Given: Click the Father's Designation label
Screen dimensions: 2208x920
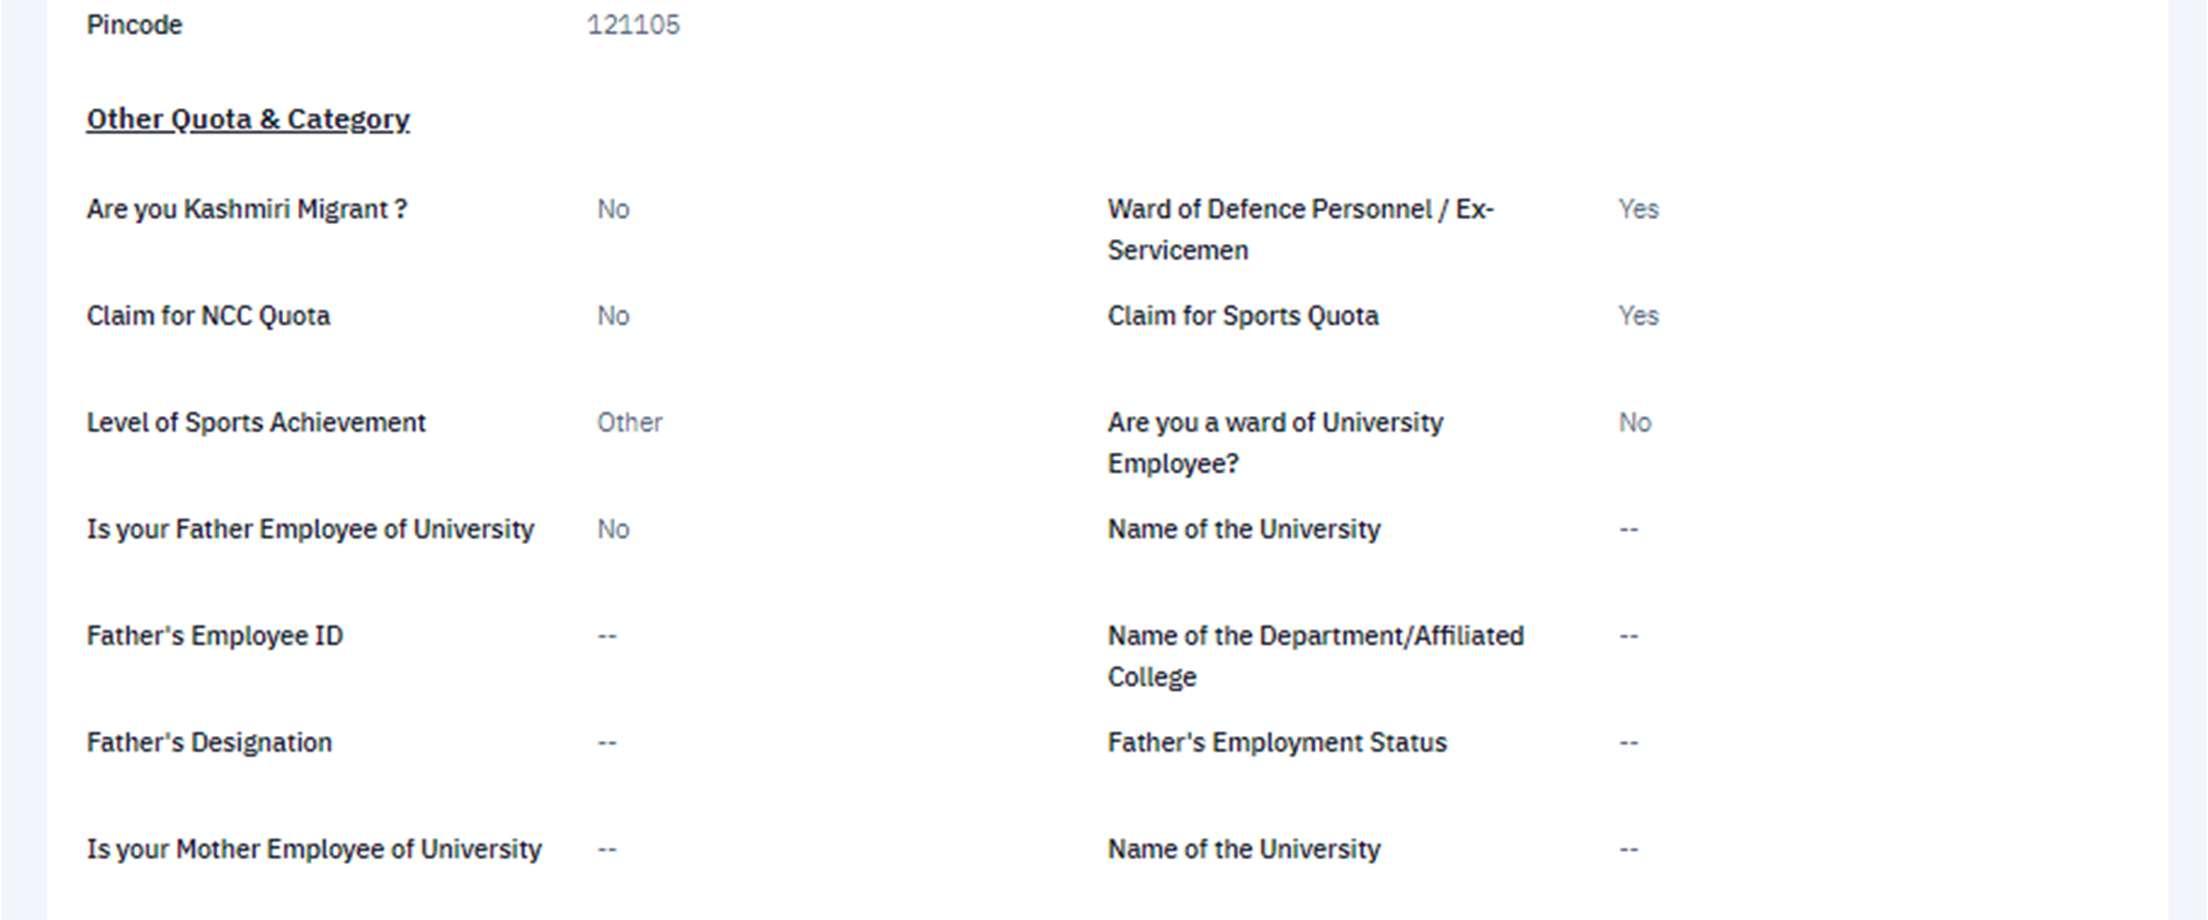Looking at the screenshot, I should [x=209, y=743].
